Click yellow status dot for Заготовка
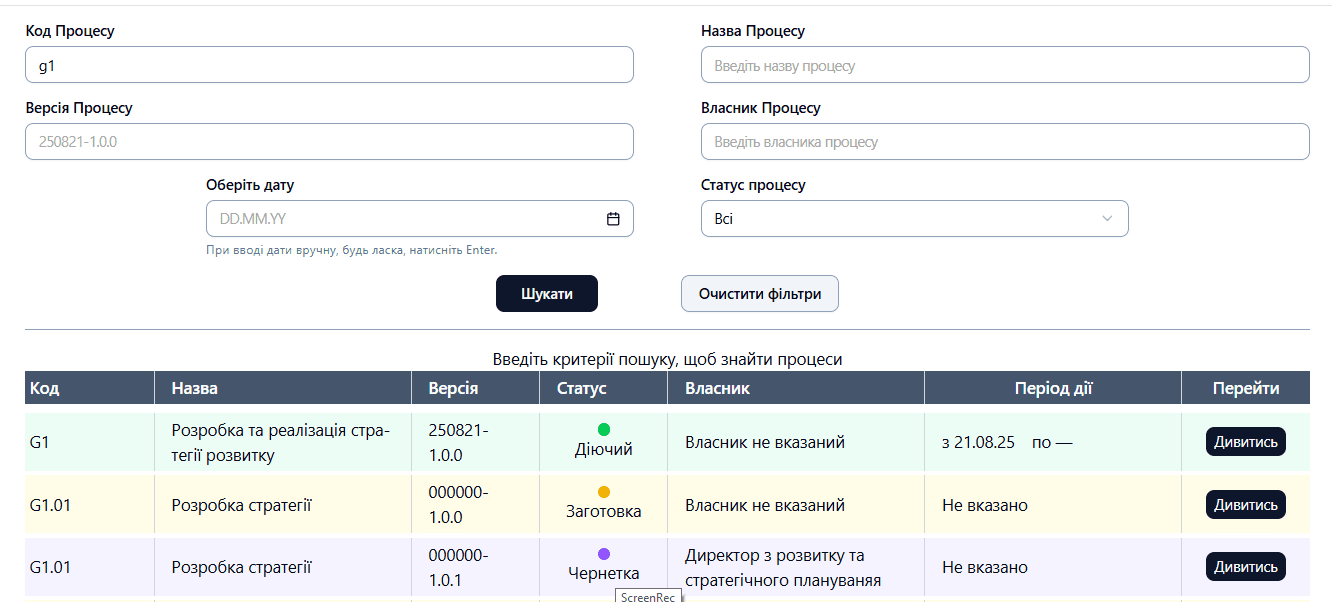Screen dimensions: 1332x602 point(604,492)
